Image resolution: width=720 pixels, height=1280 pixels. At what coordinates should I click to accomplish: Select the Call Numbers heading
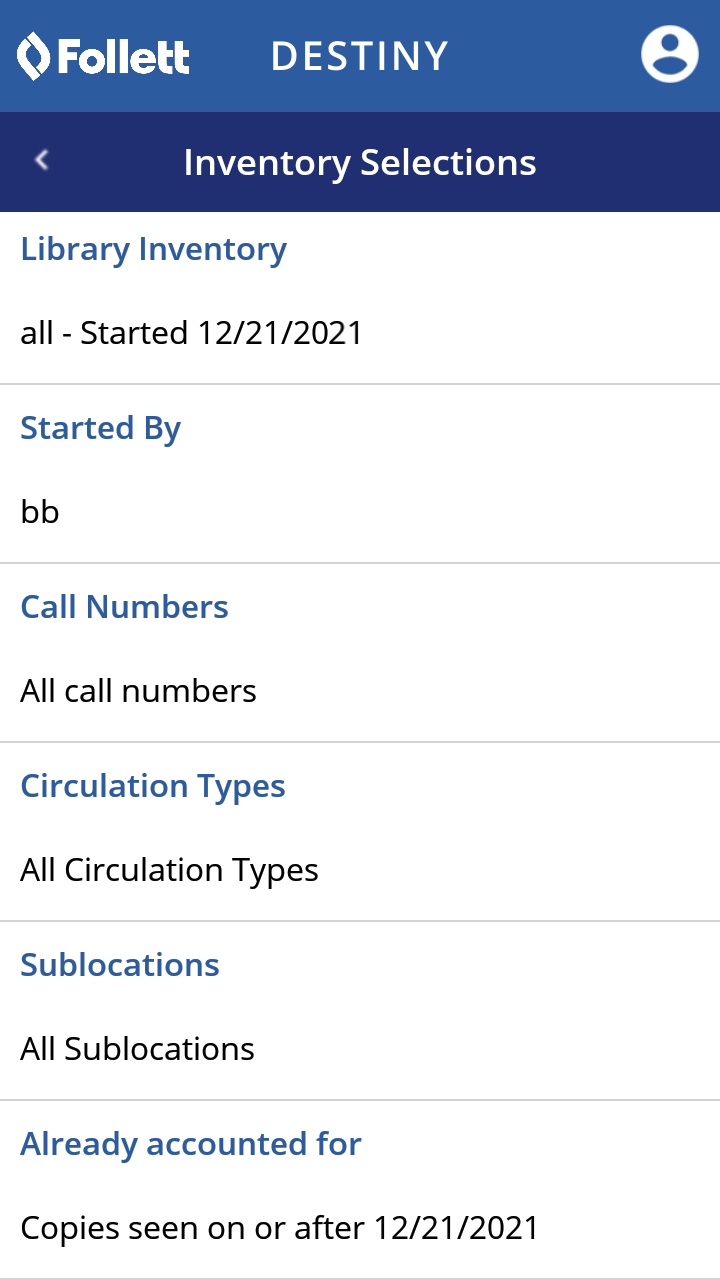pyautogui.click(x=125, y=607)
